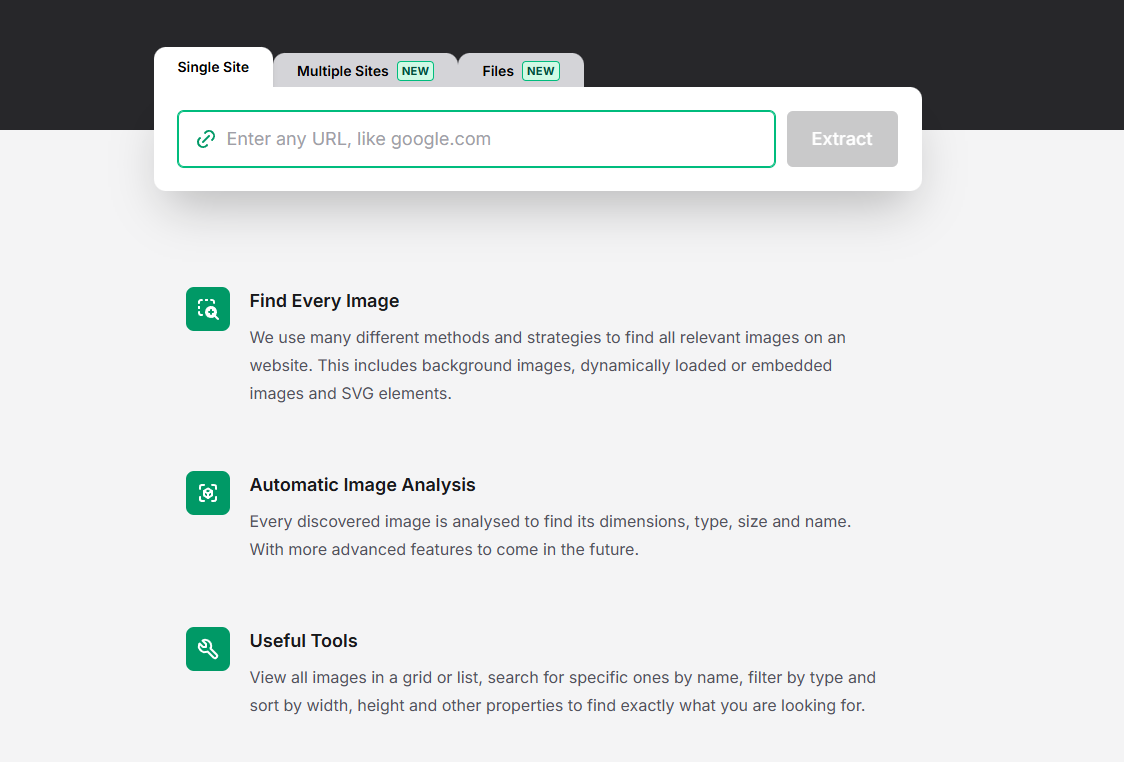Image resolution: width=1124 pixels, height=762 pixels.
Task: Click the NEW badge on Files tab
Action: pos(540,71)
